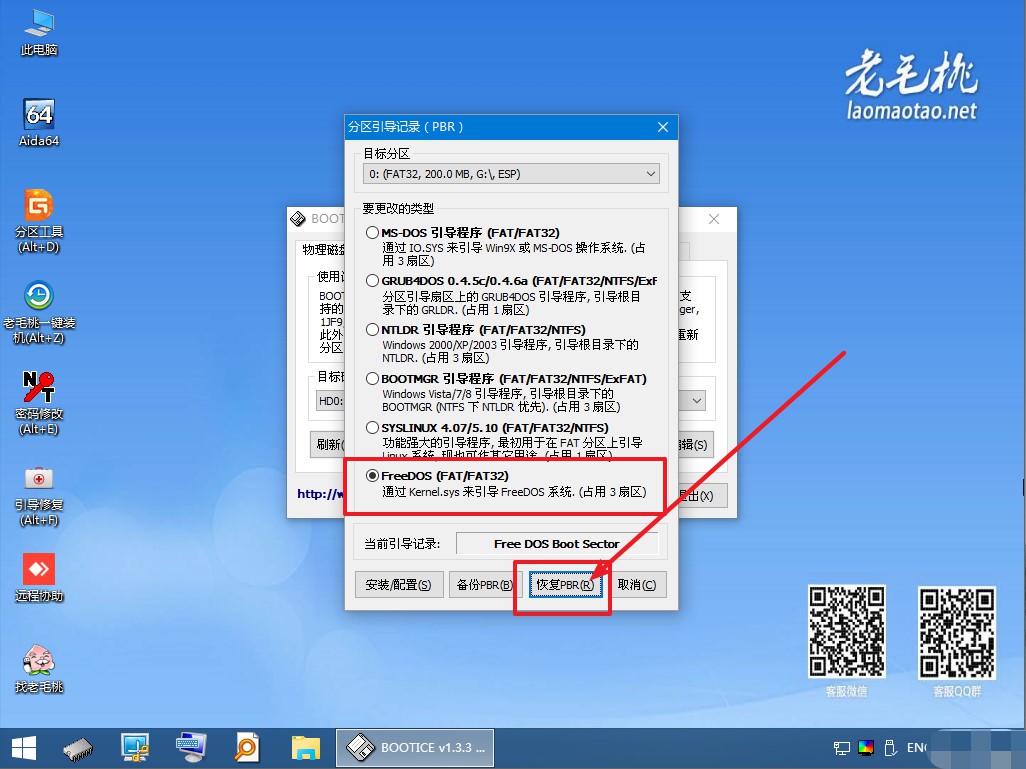Click the 取消(C) button
Image resolution: width=1026 pixels, height=769 pixels.
(637, 584)
